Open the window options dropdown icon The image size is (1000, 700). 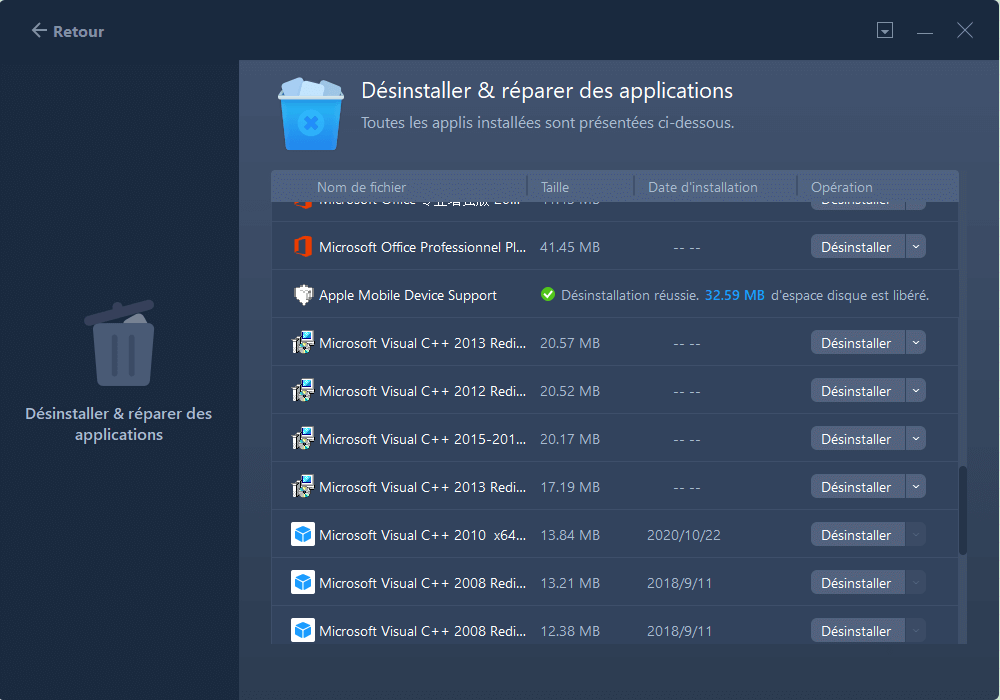[x=885, y=30]
